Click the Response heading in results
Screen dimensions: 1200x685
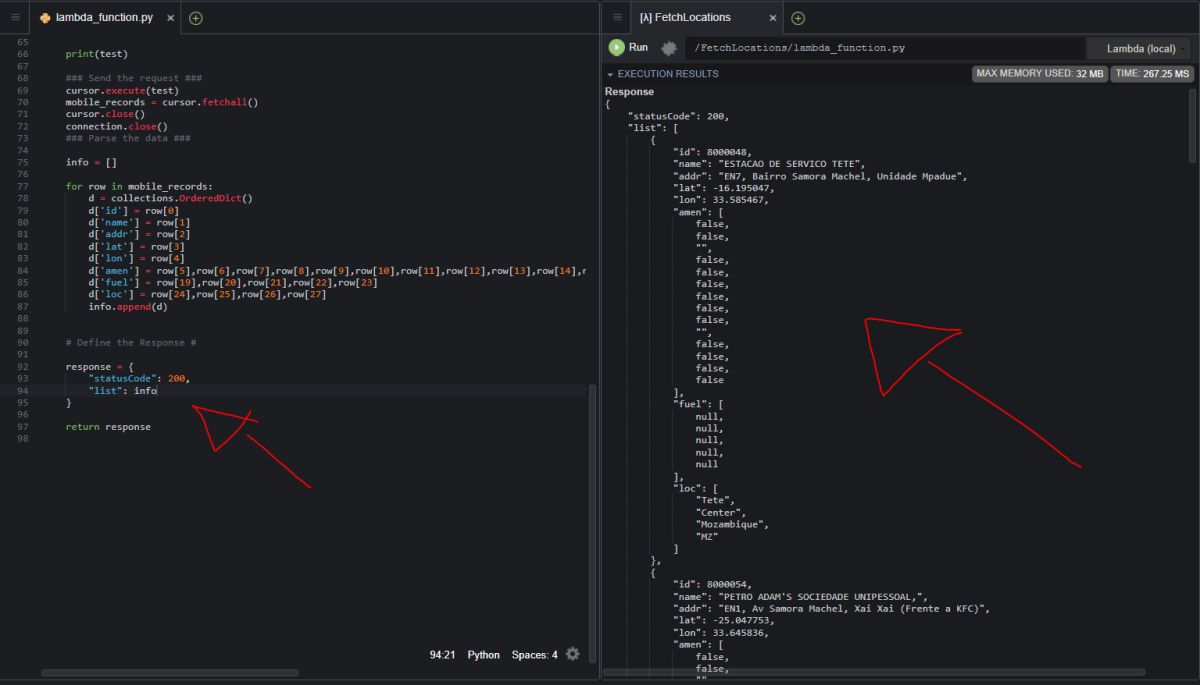629,92
